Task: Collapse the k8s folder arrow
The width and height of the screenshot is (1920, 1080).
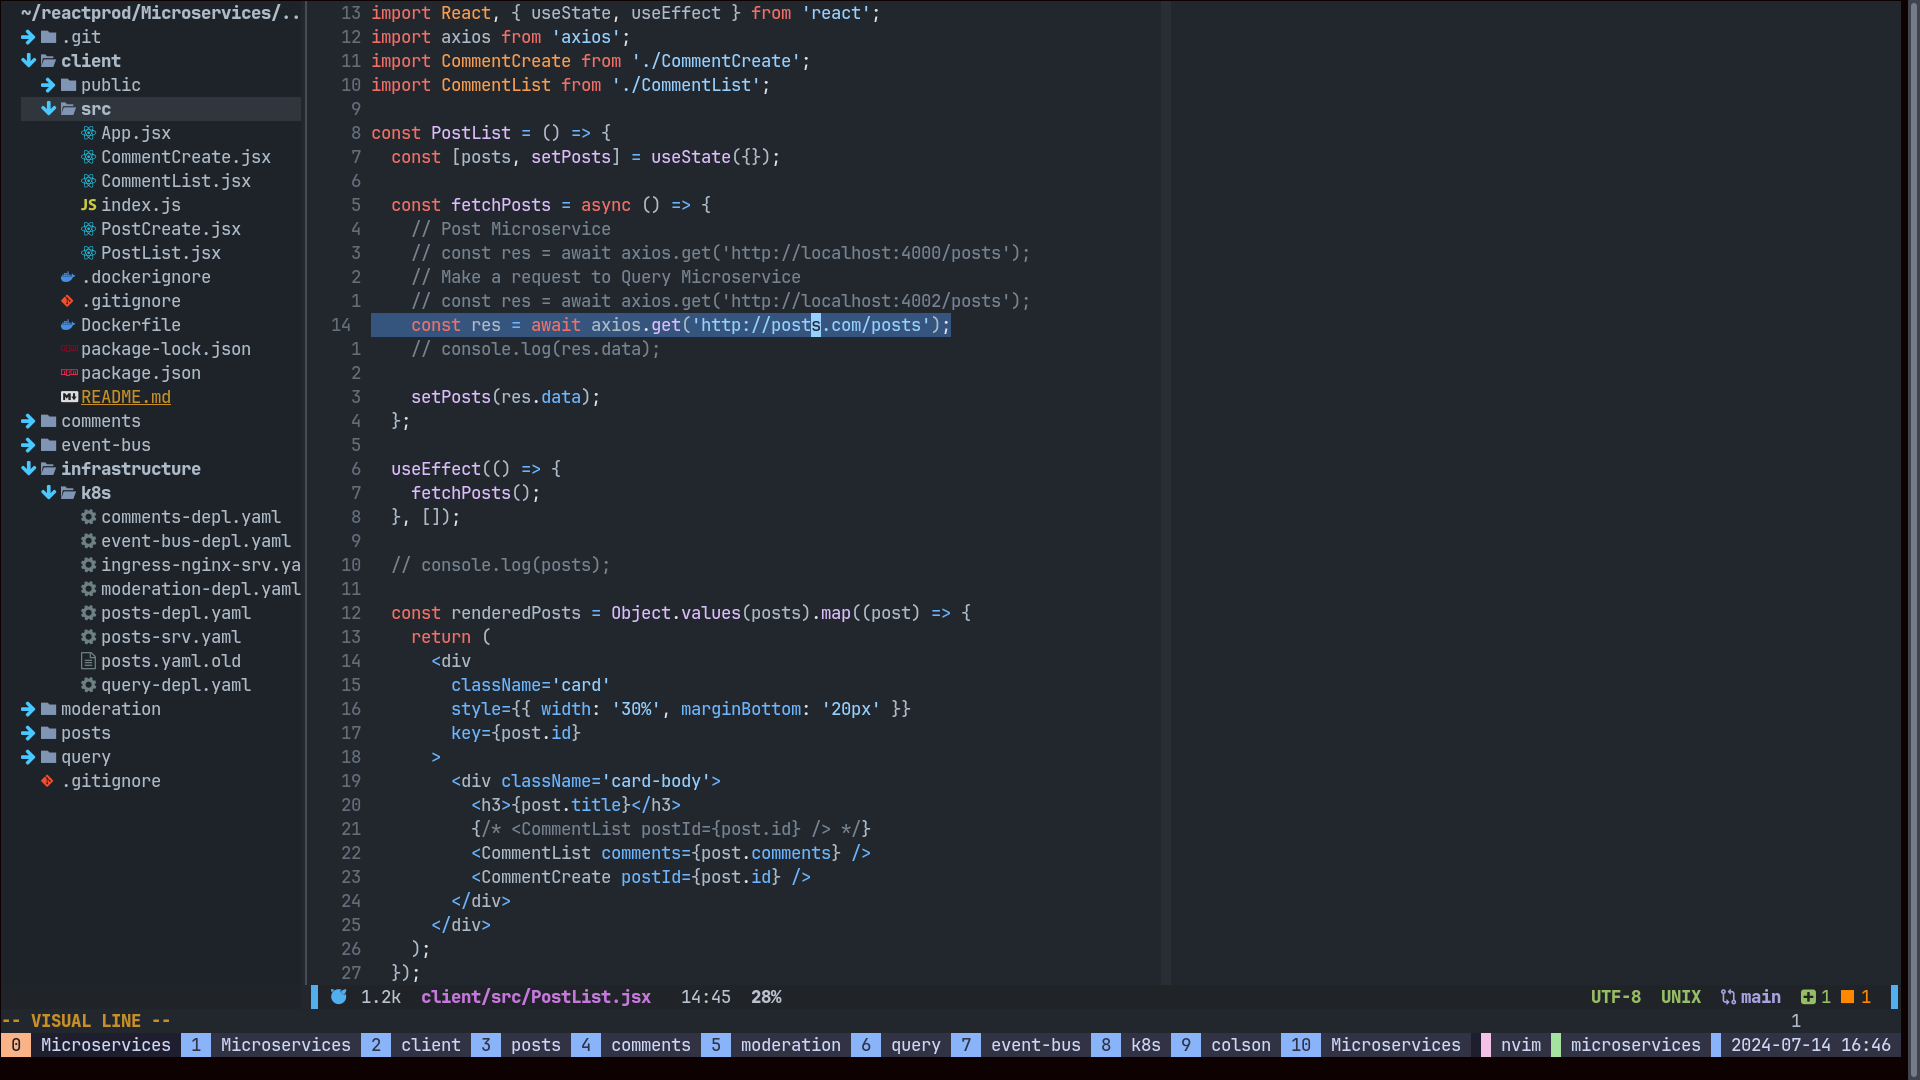Action: click(48, 493)
